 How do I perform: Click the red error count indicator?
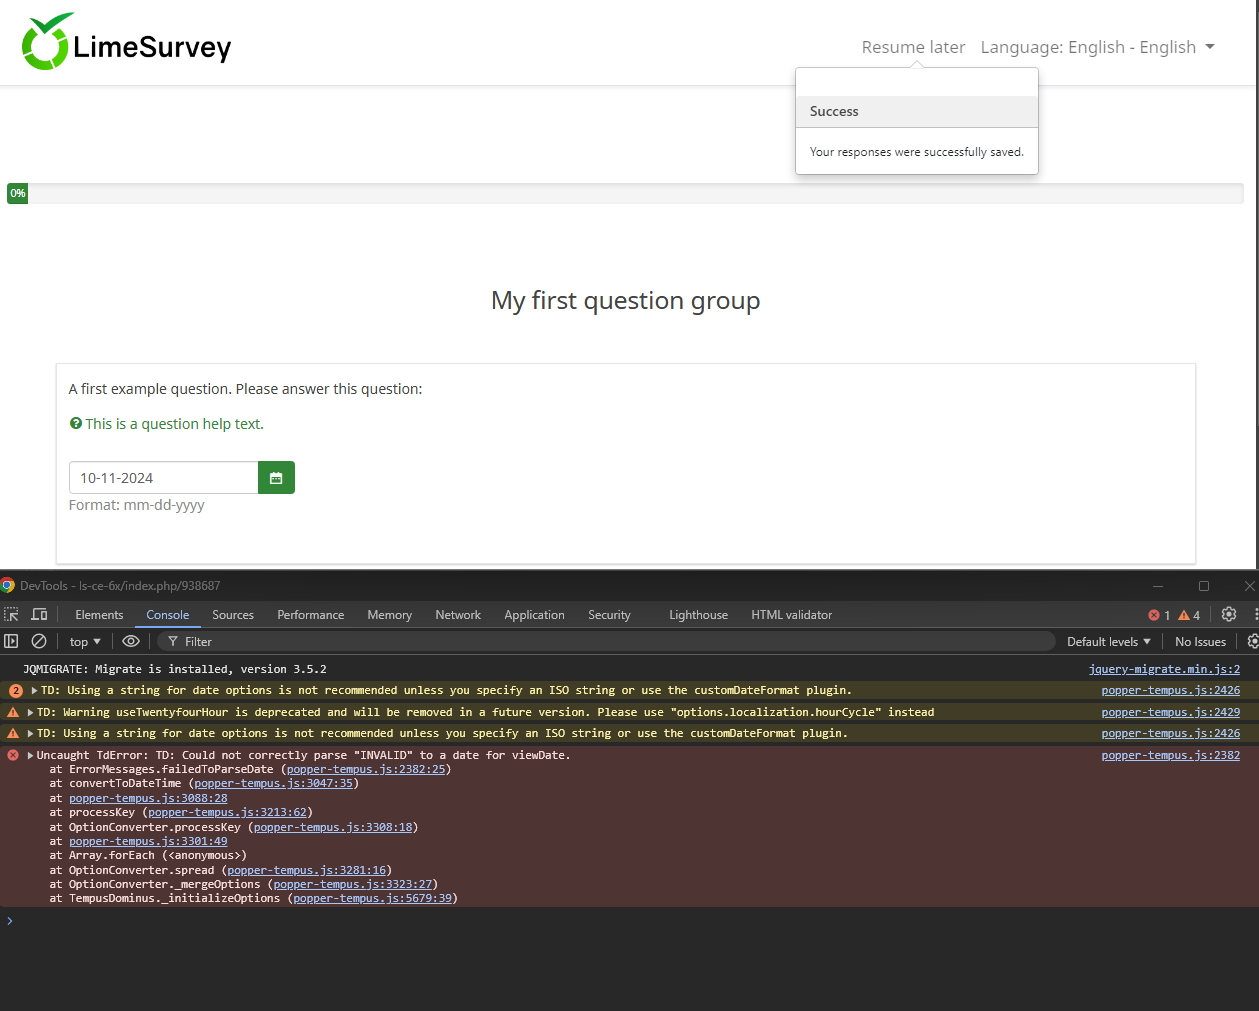pyautogui.click(x=1159, y=615)
